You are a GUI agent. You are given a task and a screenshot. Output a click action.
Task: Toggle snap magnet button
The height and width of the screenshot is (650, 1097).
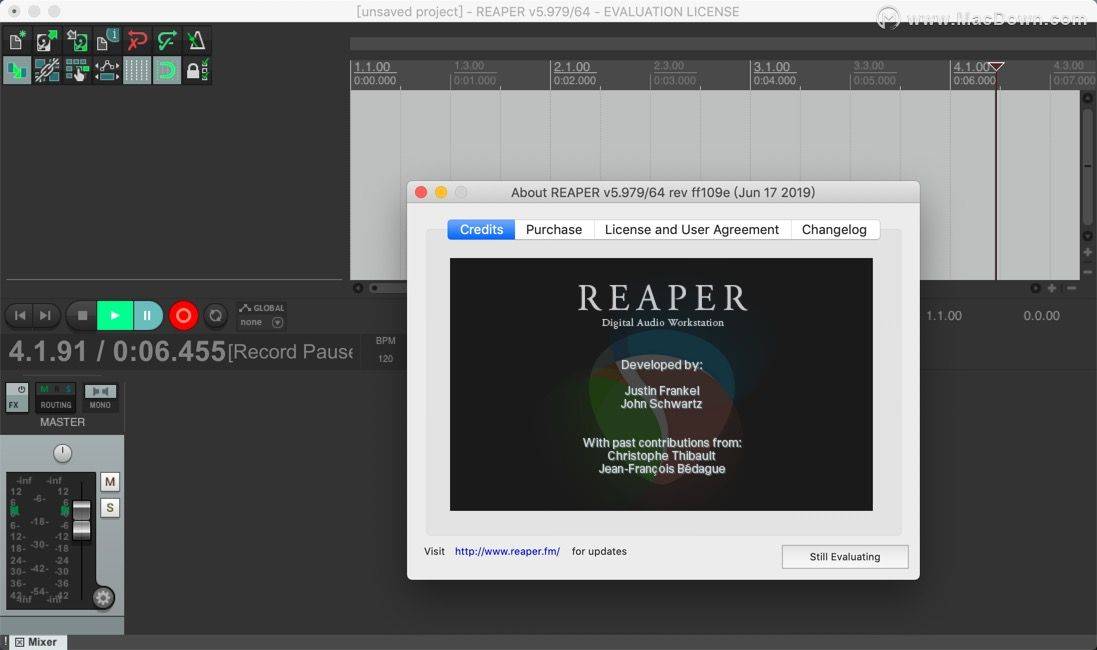point(167,71)
